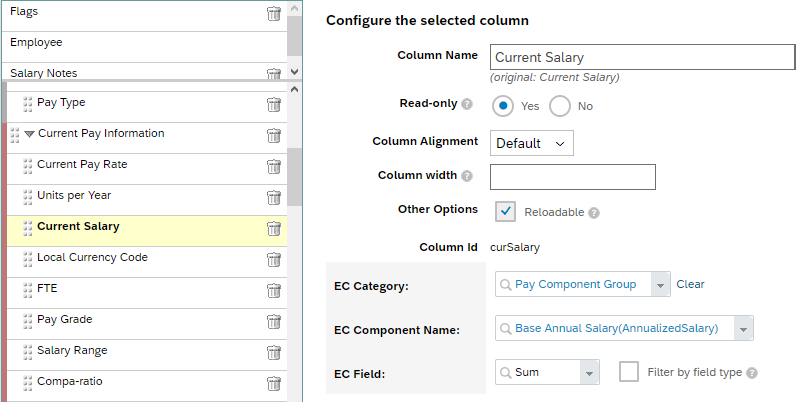Image resolution: width=799 pixels, height=402 pixels.
Task: Select the Salary Range column item
Action: 147,353
